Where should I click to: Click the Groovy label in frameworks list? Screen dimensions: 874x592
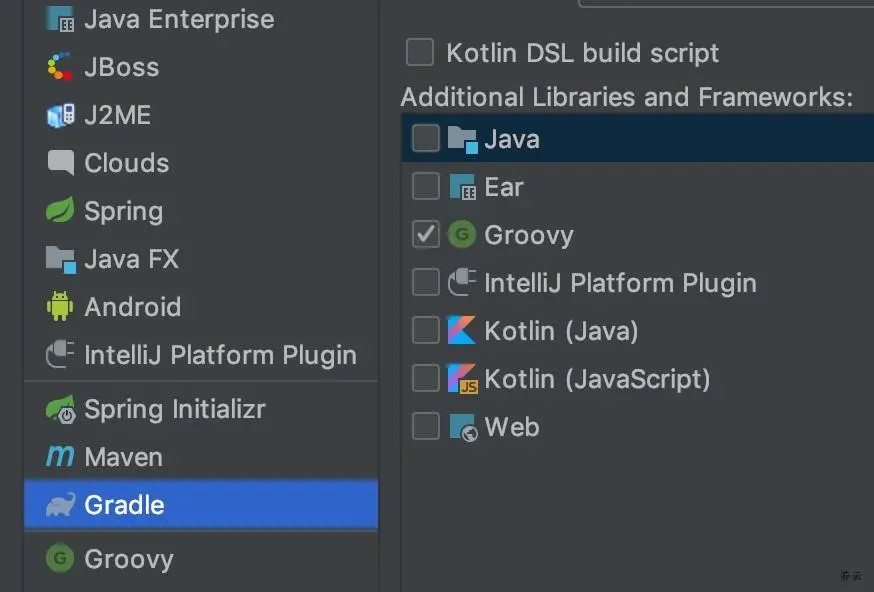528,235
